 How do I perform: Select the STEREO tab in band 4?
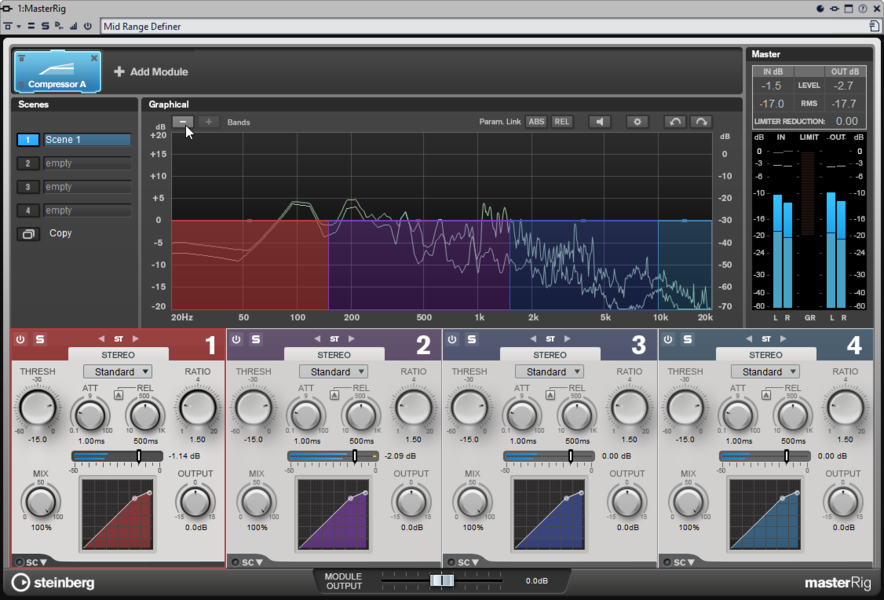click(x=766, y=355)
